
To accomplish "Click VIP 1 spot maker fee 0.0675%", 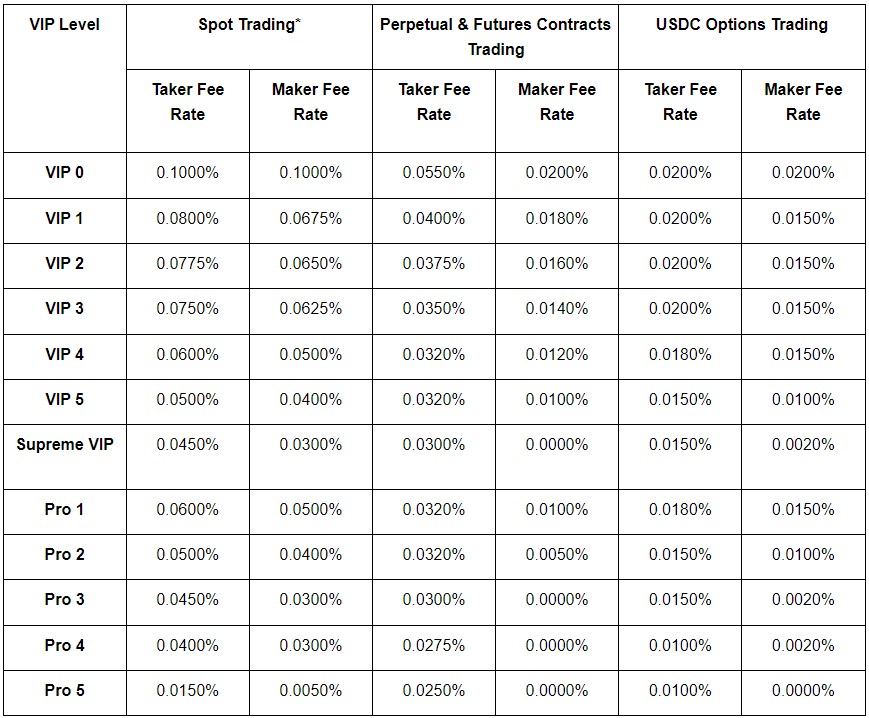I will (310, 218).
